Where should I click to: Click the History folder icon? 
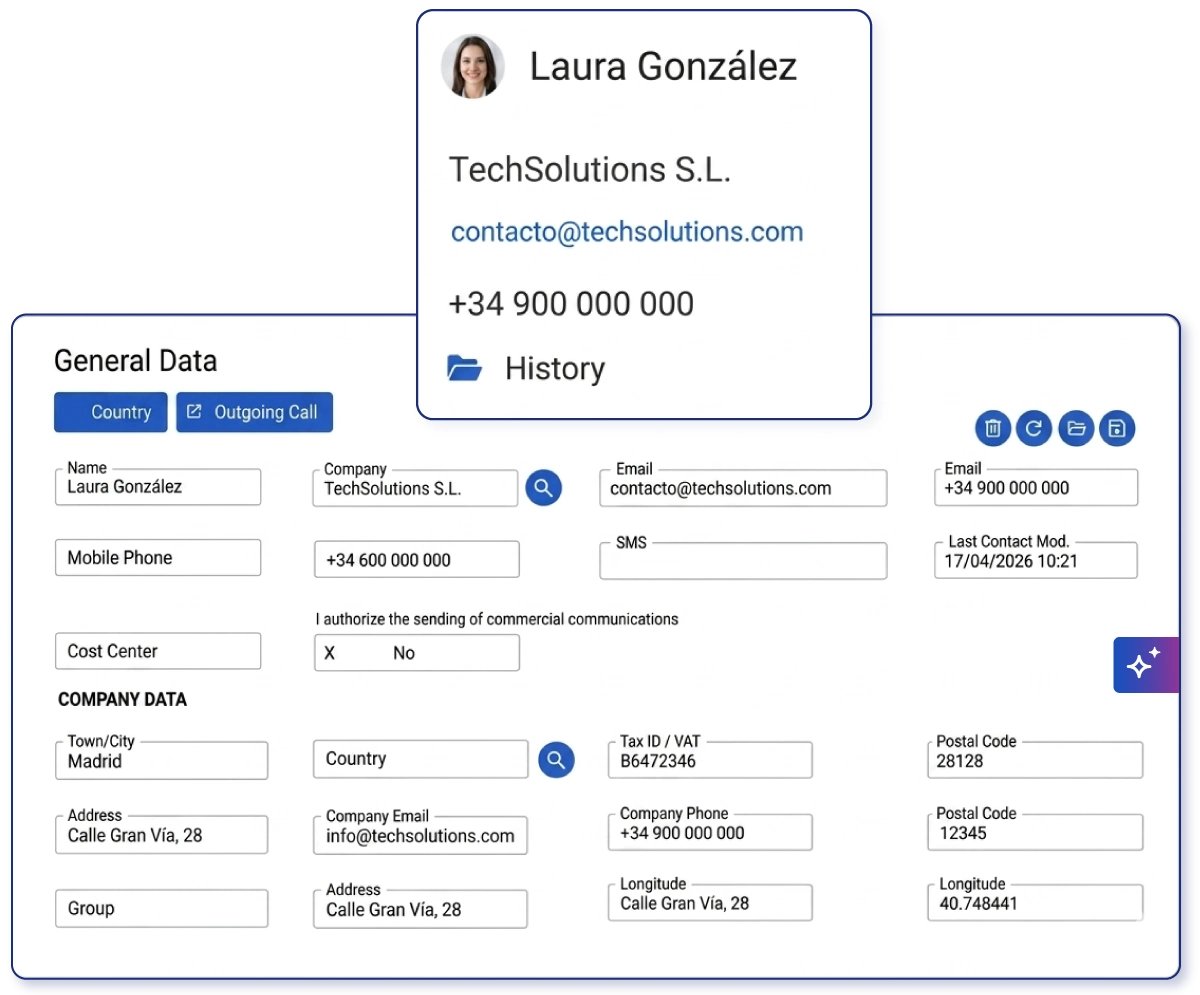465,368
